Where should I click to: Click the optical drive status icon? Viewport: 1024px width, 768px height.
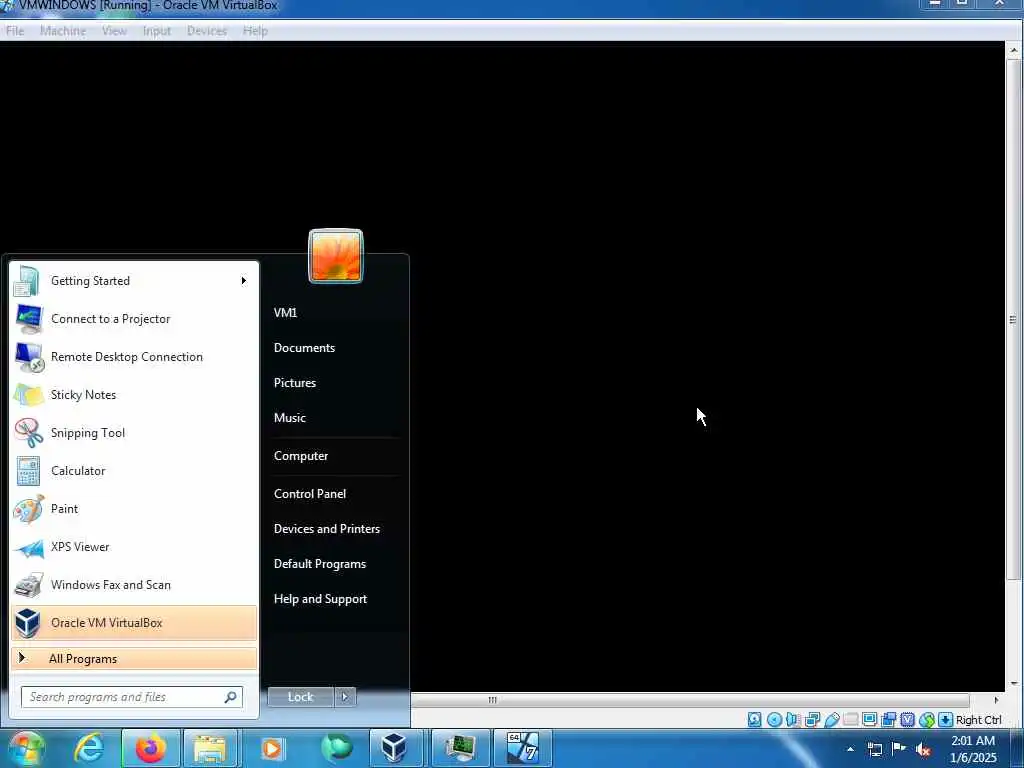tap(774, 720)
